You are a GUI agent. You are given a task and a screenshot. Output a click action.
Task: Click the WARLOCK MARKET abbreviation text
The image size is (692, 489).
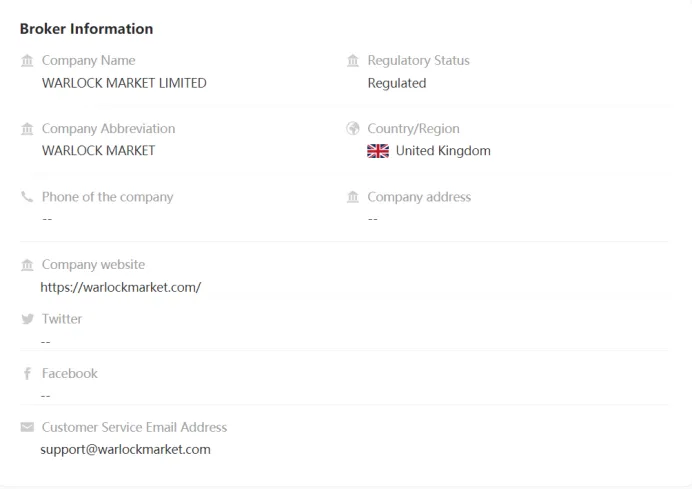99,151
